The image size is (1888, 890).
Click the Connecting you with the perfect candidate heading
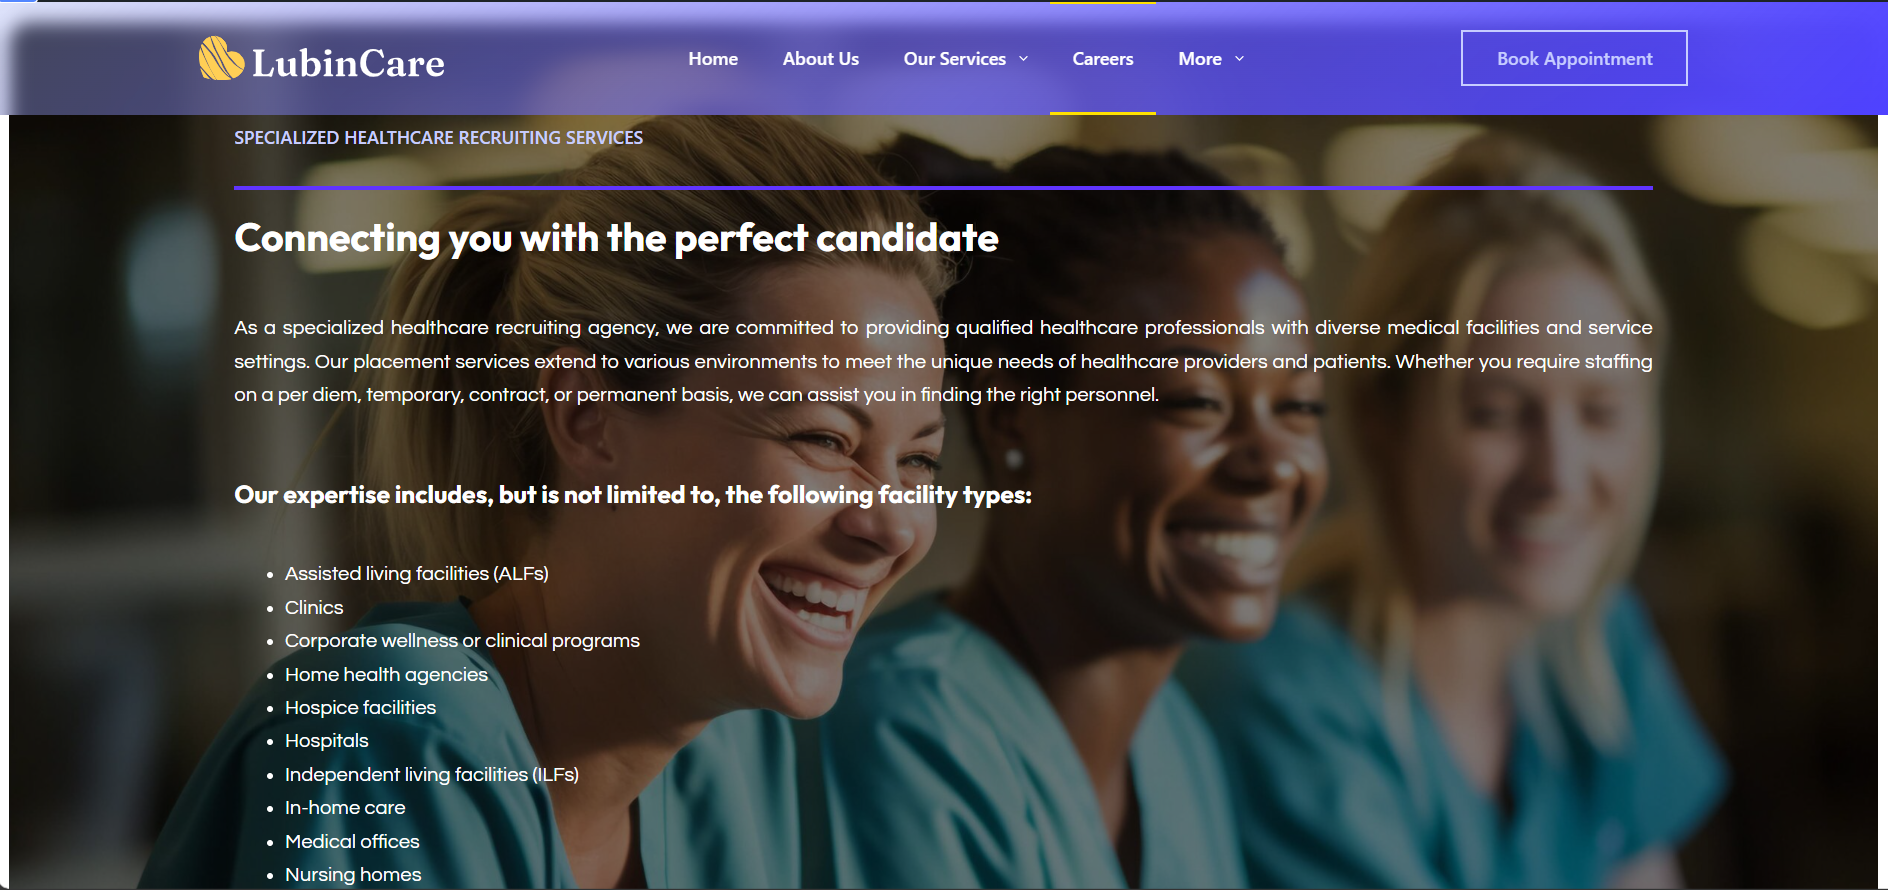tap(616, 238)
